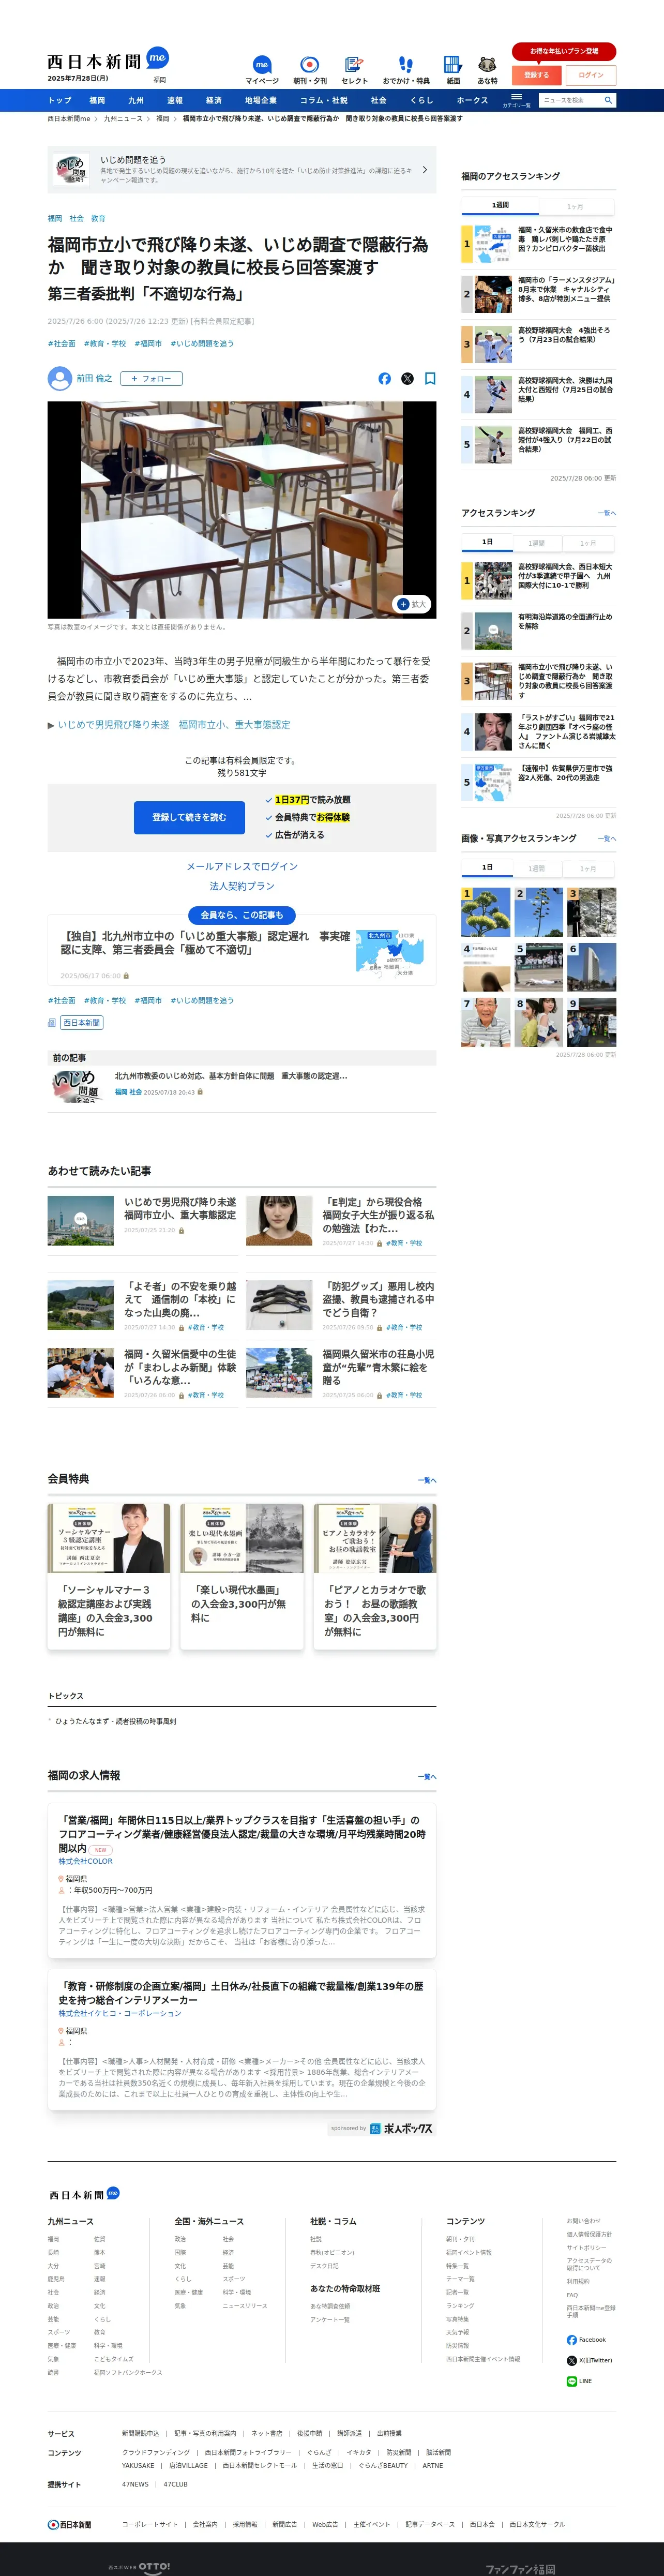Open いじめ問題を追う campaign banner arrow
Image resolution: width=664 pixels, height=2576 pixels.
(425, 170)
